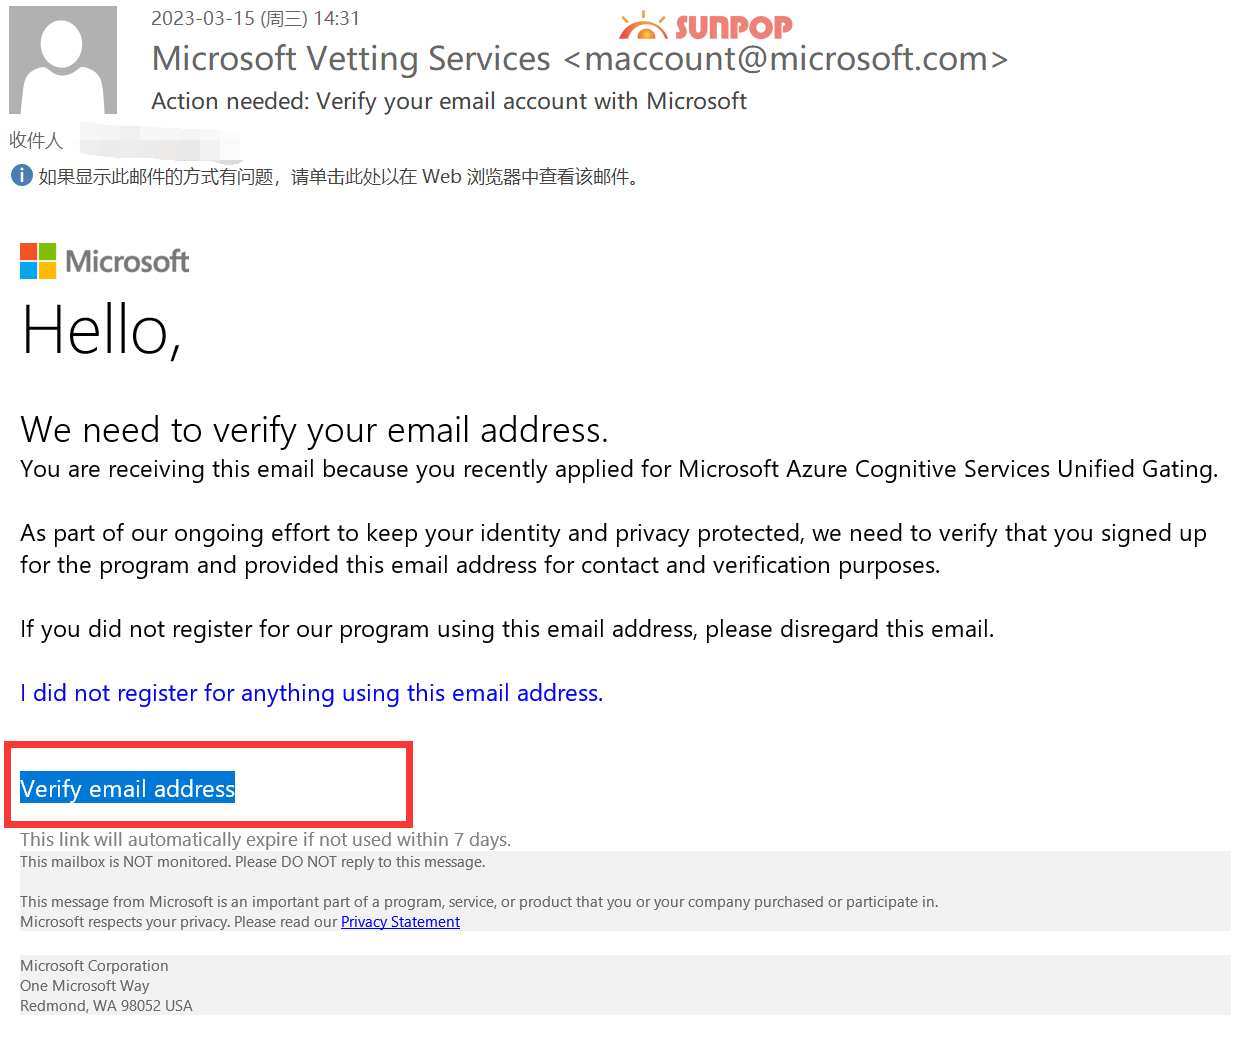Click the colored squares of the Microsoft logo
This screenshot has width=1248, height=1039.
pyautogui.click(x=36, y=260)
